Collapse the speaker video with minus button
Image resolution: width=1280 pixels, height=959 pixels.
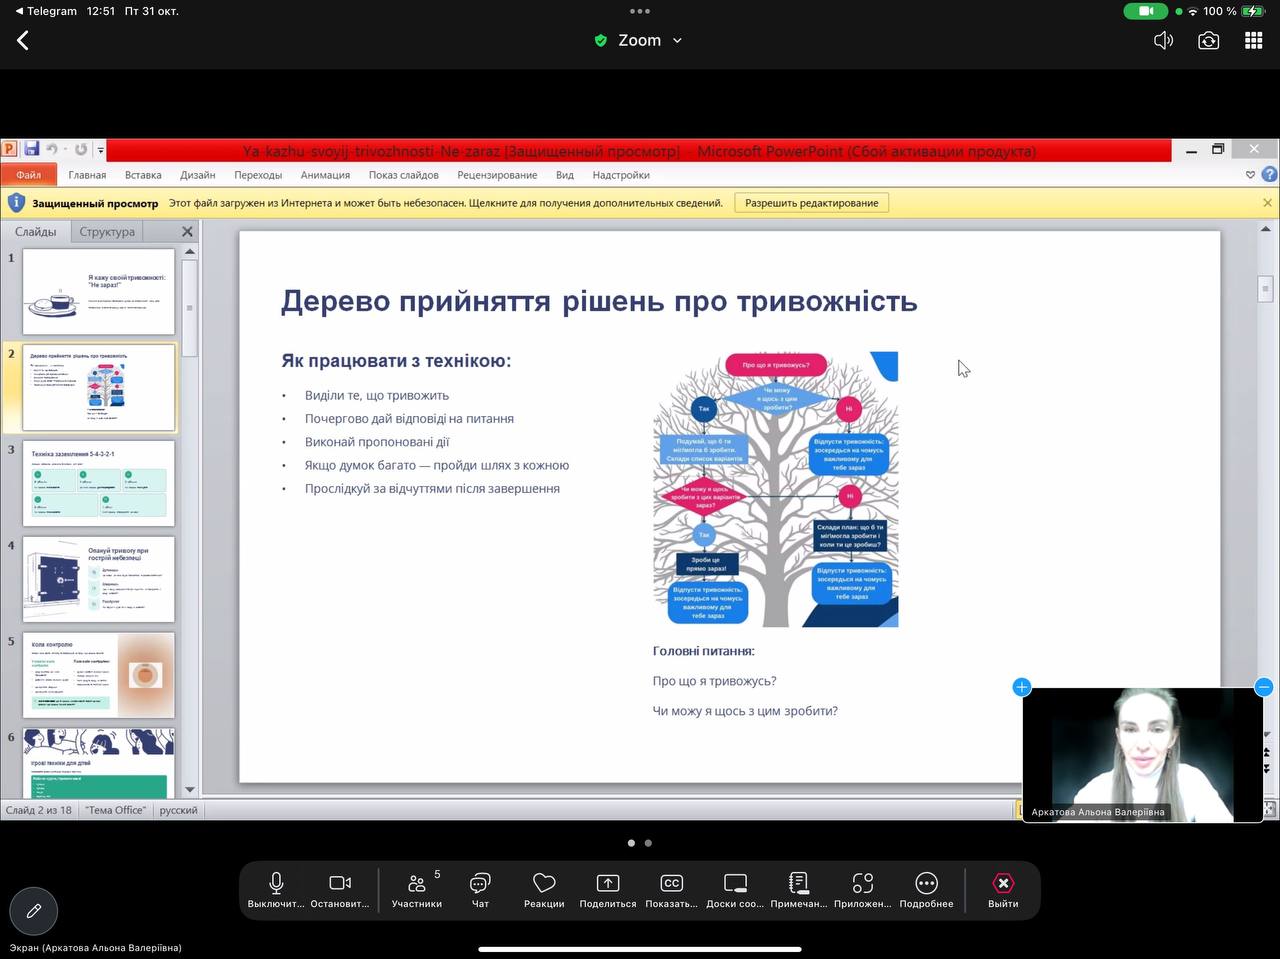tap(1263, 687)
